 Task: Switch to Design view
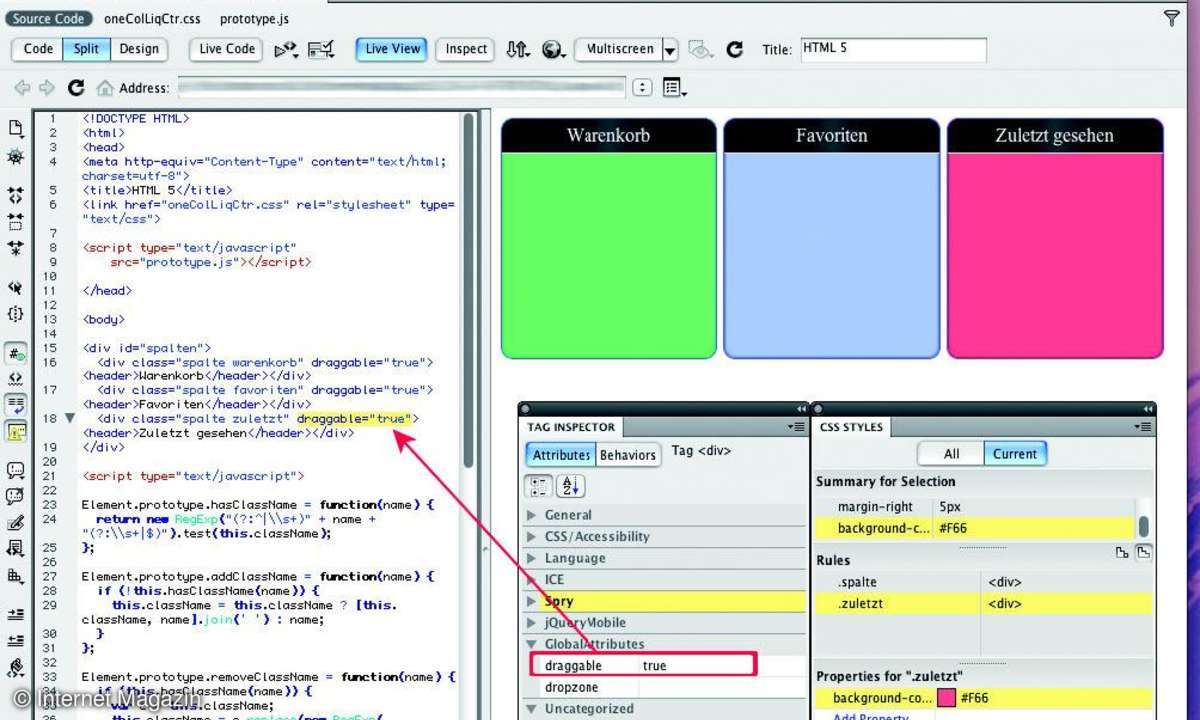pyautogui.click(x=139, y=49)
